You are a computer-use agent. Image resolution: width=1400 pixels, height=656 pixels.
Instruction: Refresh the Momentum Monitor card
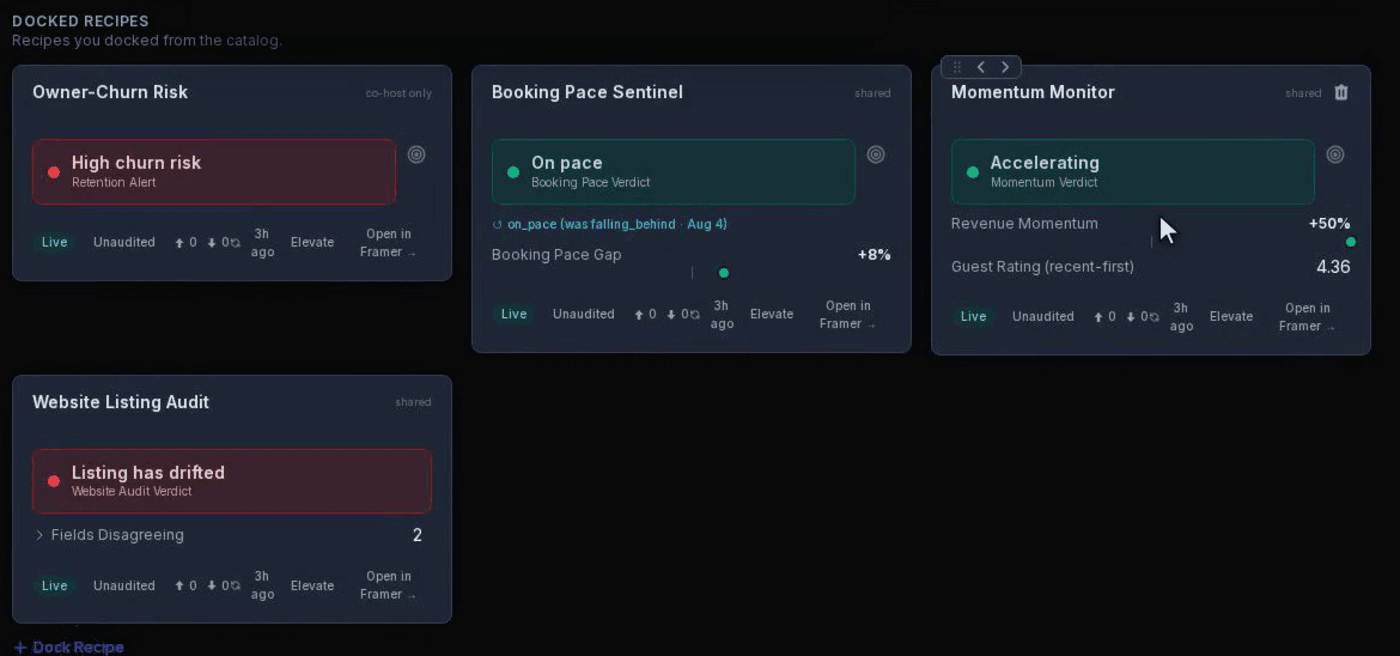click(x=1154, y=317)
